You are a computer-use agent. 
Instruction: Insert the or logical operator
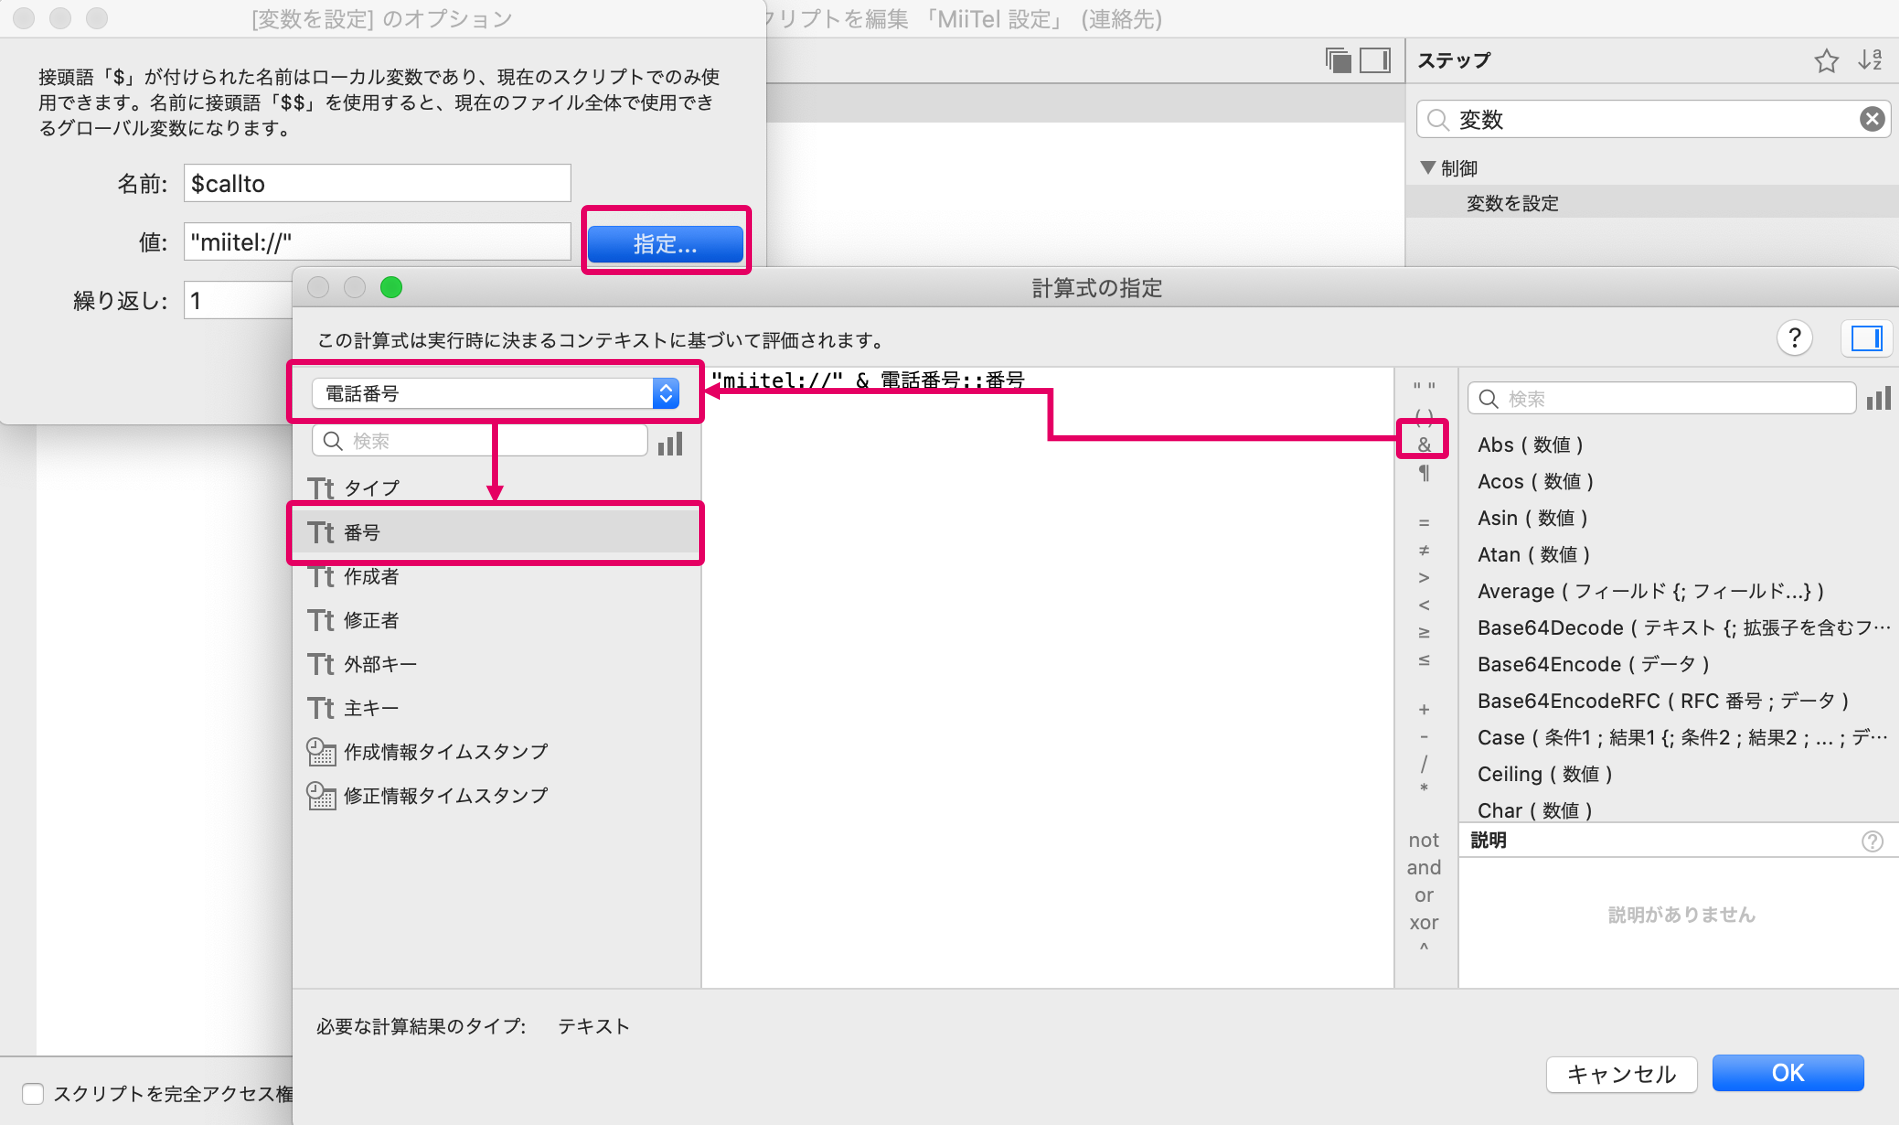1424,895
